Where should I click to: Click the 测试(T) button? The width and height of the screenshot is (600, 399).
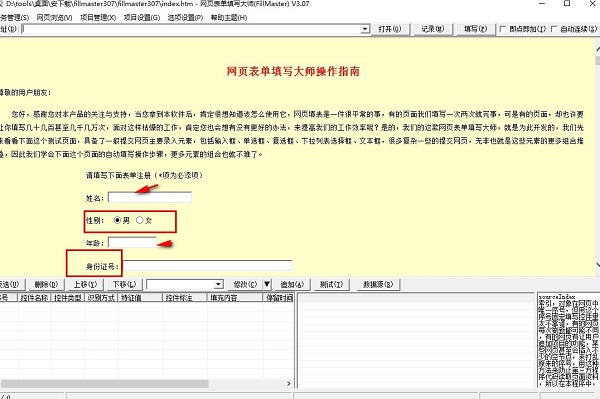tap(331, 285)
